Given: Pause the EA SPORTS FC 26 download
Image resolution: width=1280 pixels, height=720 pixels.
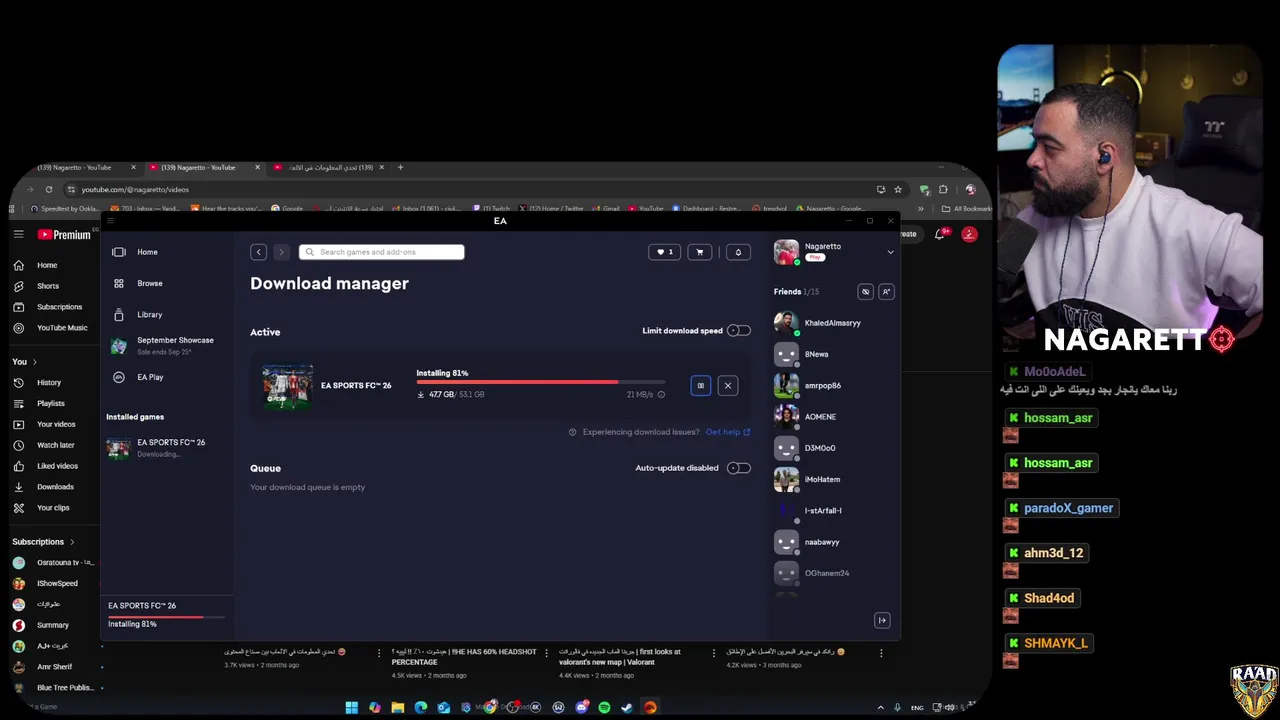Looking at the screenshot, I should point(700,385).
